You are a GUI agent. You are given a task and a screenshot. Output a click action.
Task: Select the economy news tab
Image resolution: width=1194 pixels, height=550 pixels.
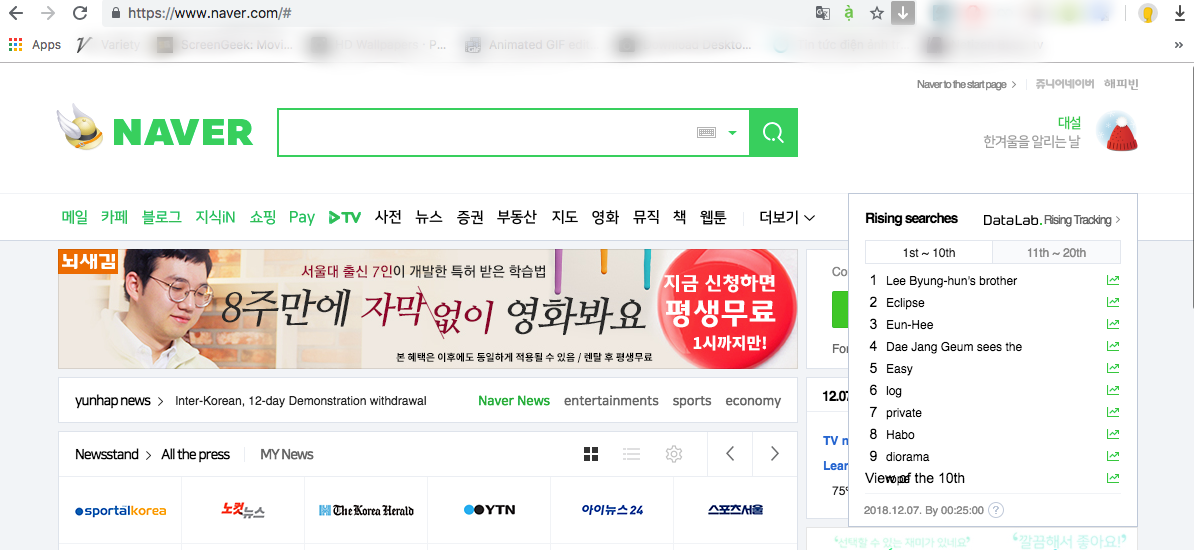click(753, 401)
